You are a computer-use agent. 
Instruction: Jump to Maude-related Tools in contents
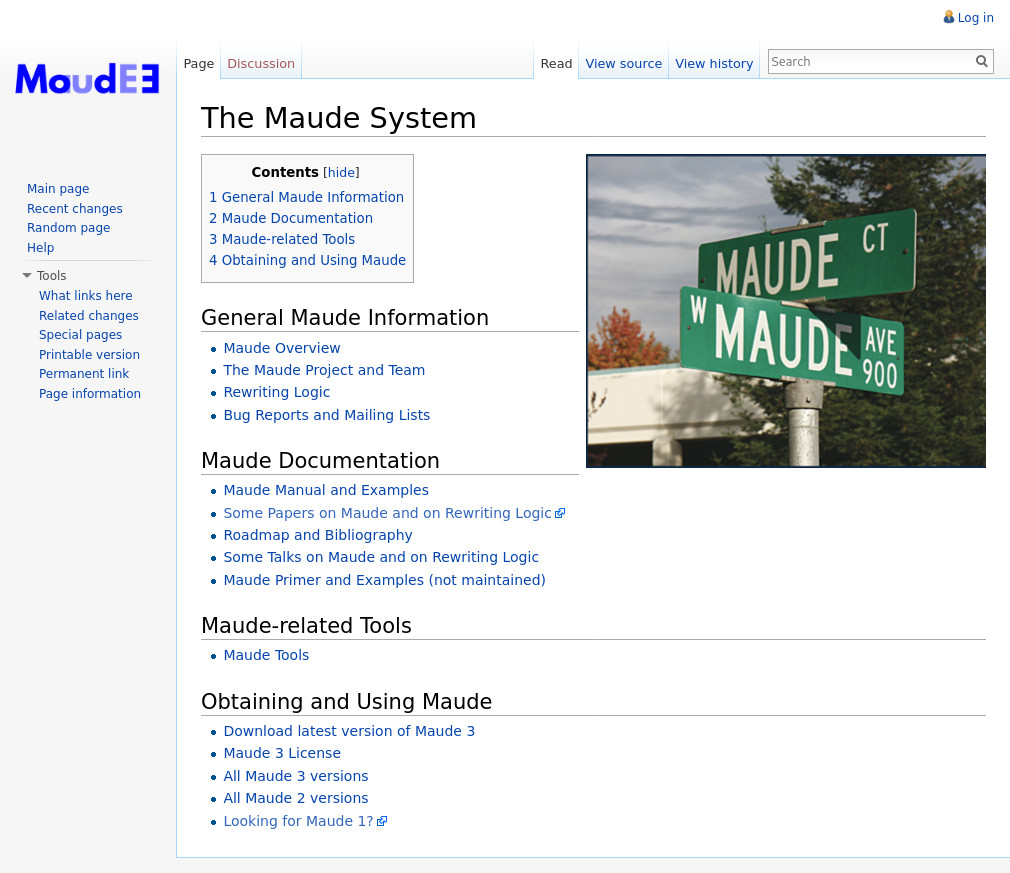pos(282,239)
